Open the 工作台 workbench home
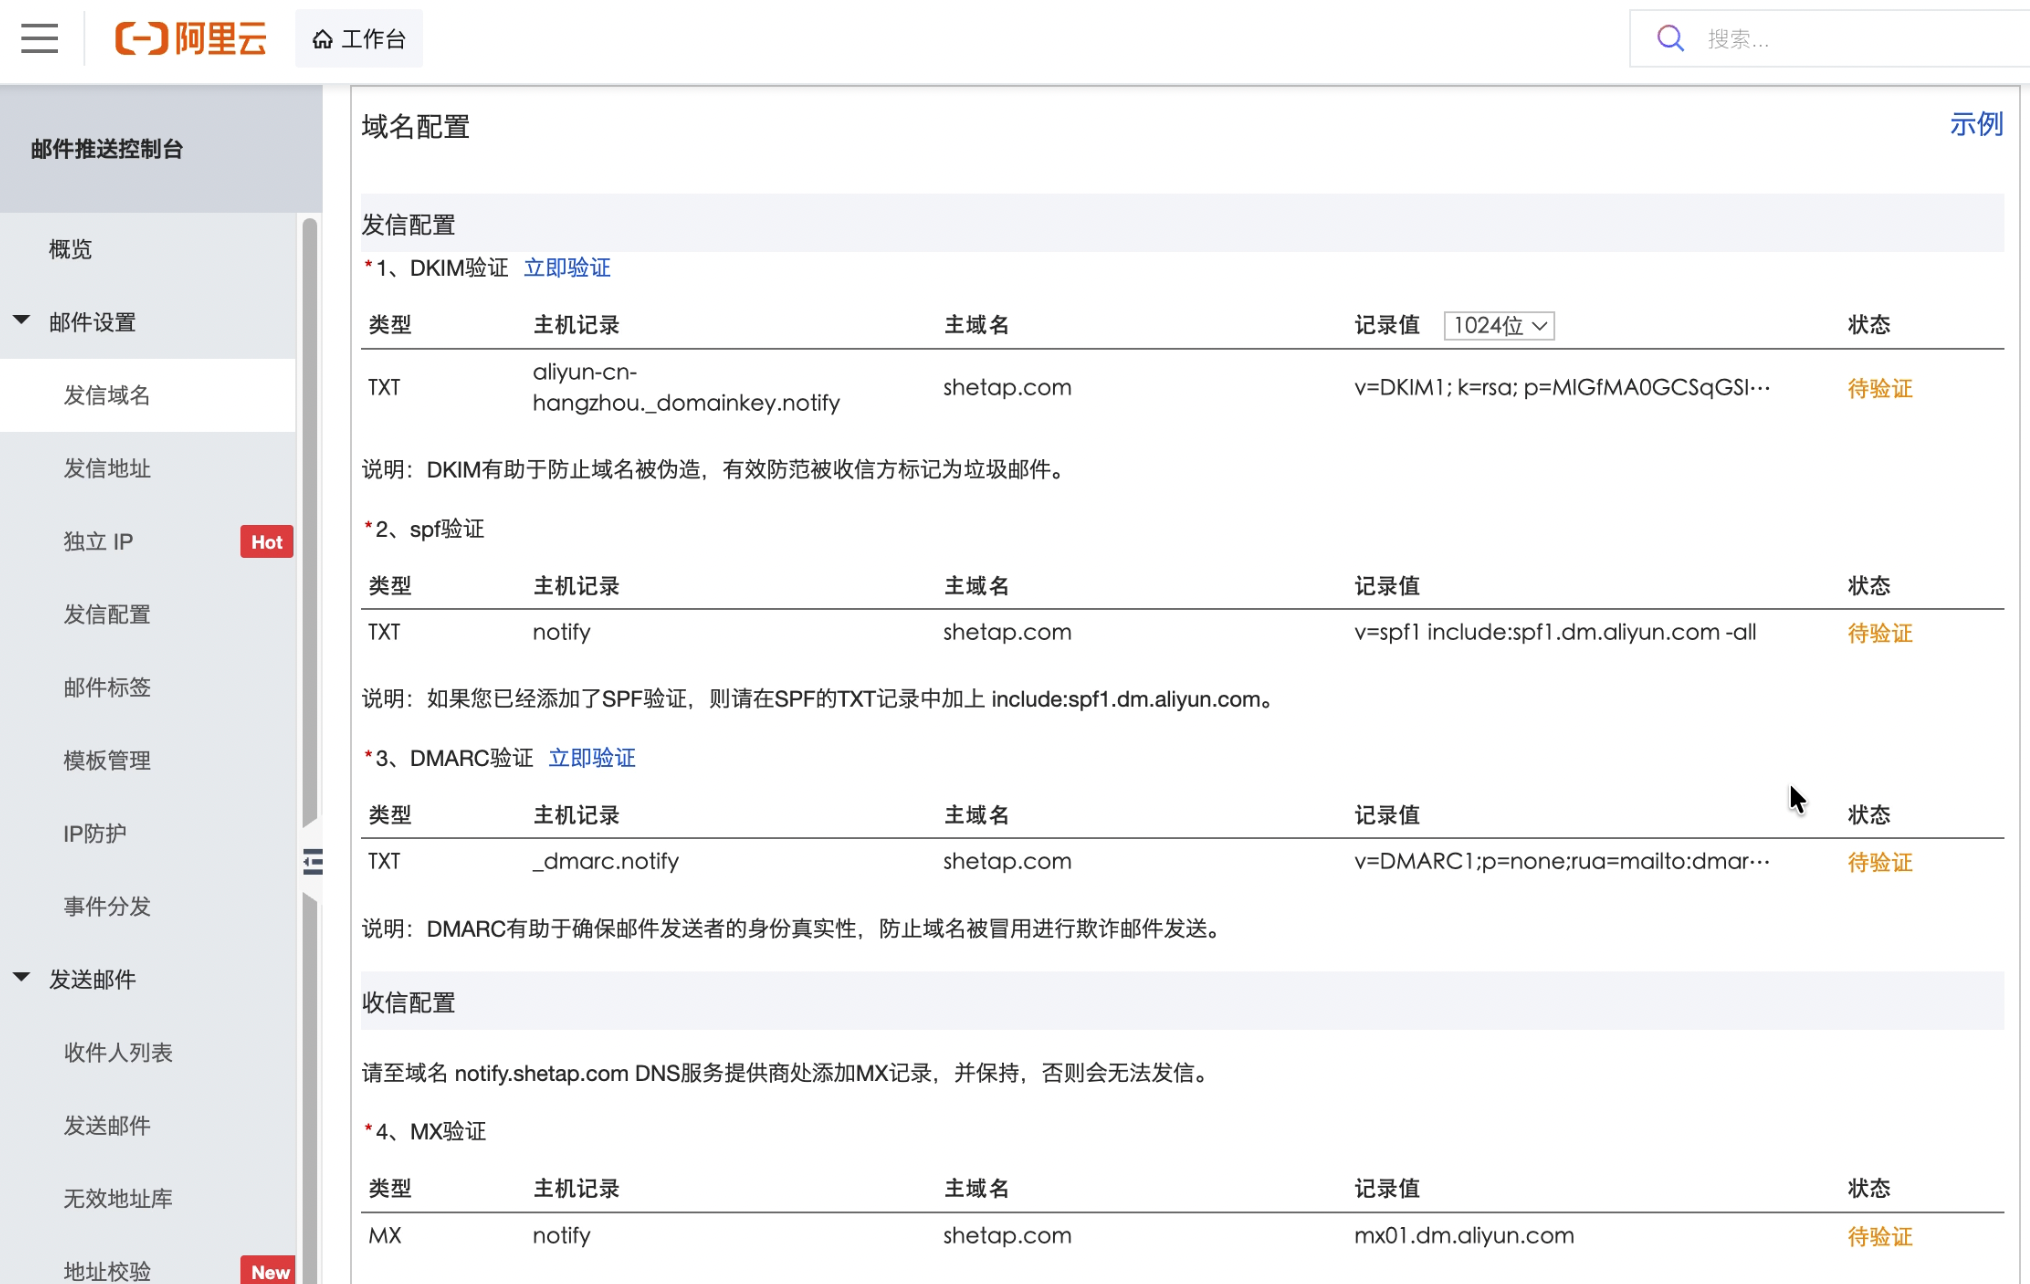 (x=358, y=39)
